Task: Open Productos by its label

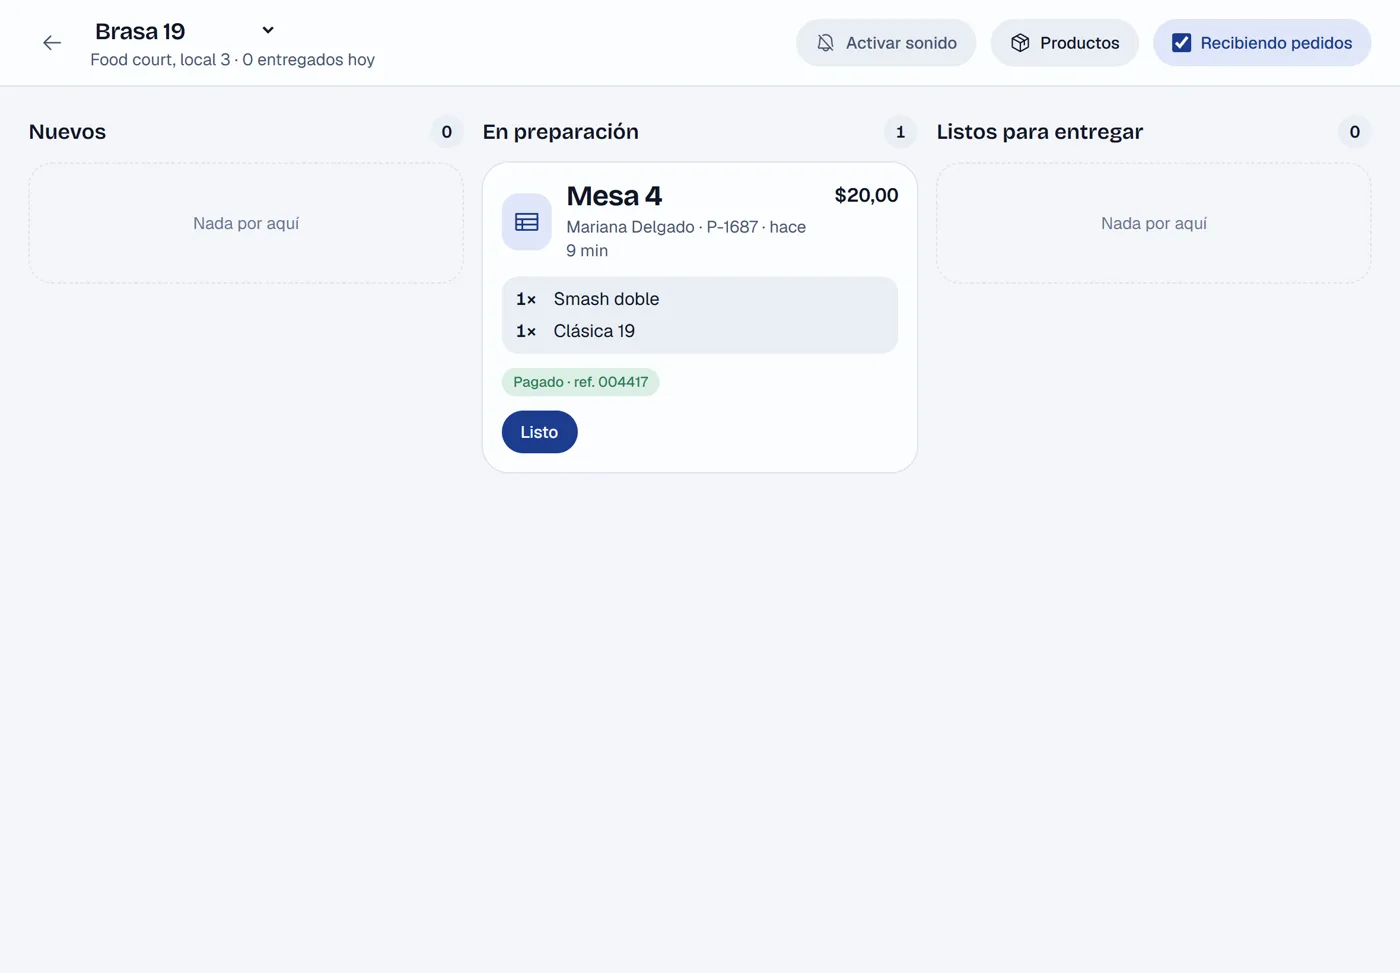Action: pyautogui.click(x=1079, y=43)
